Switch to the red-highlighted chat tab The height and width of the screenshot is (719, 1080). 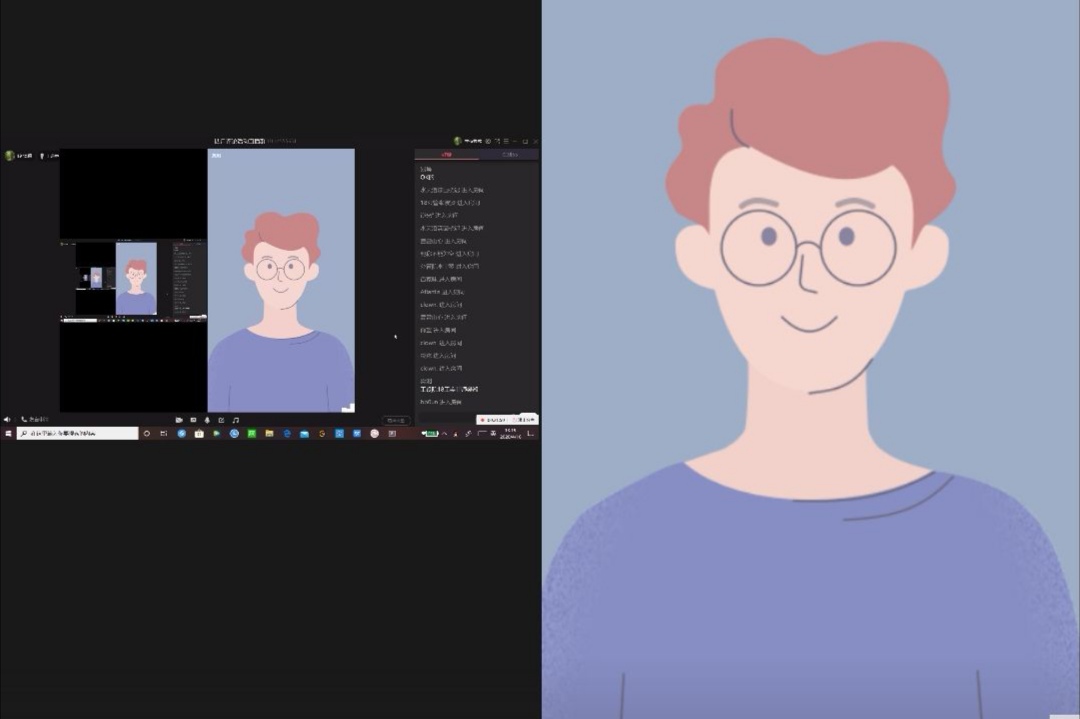click(446, 155)
